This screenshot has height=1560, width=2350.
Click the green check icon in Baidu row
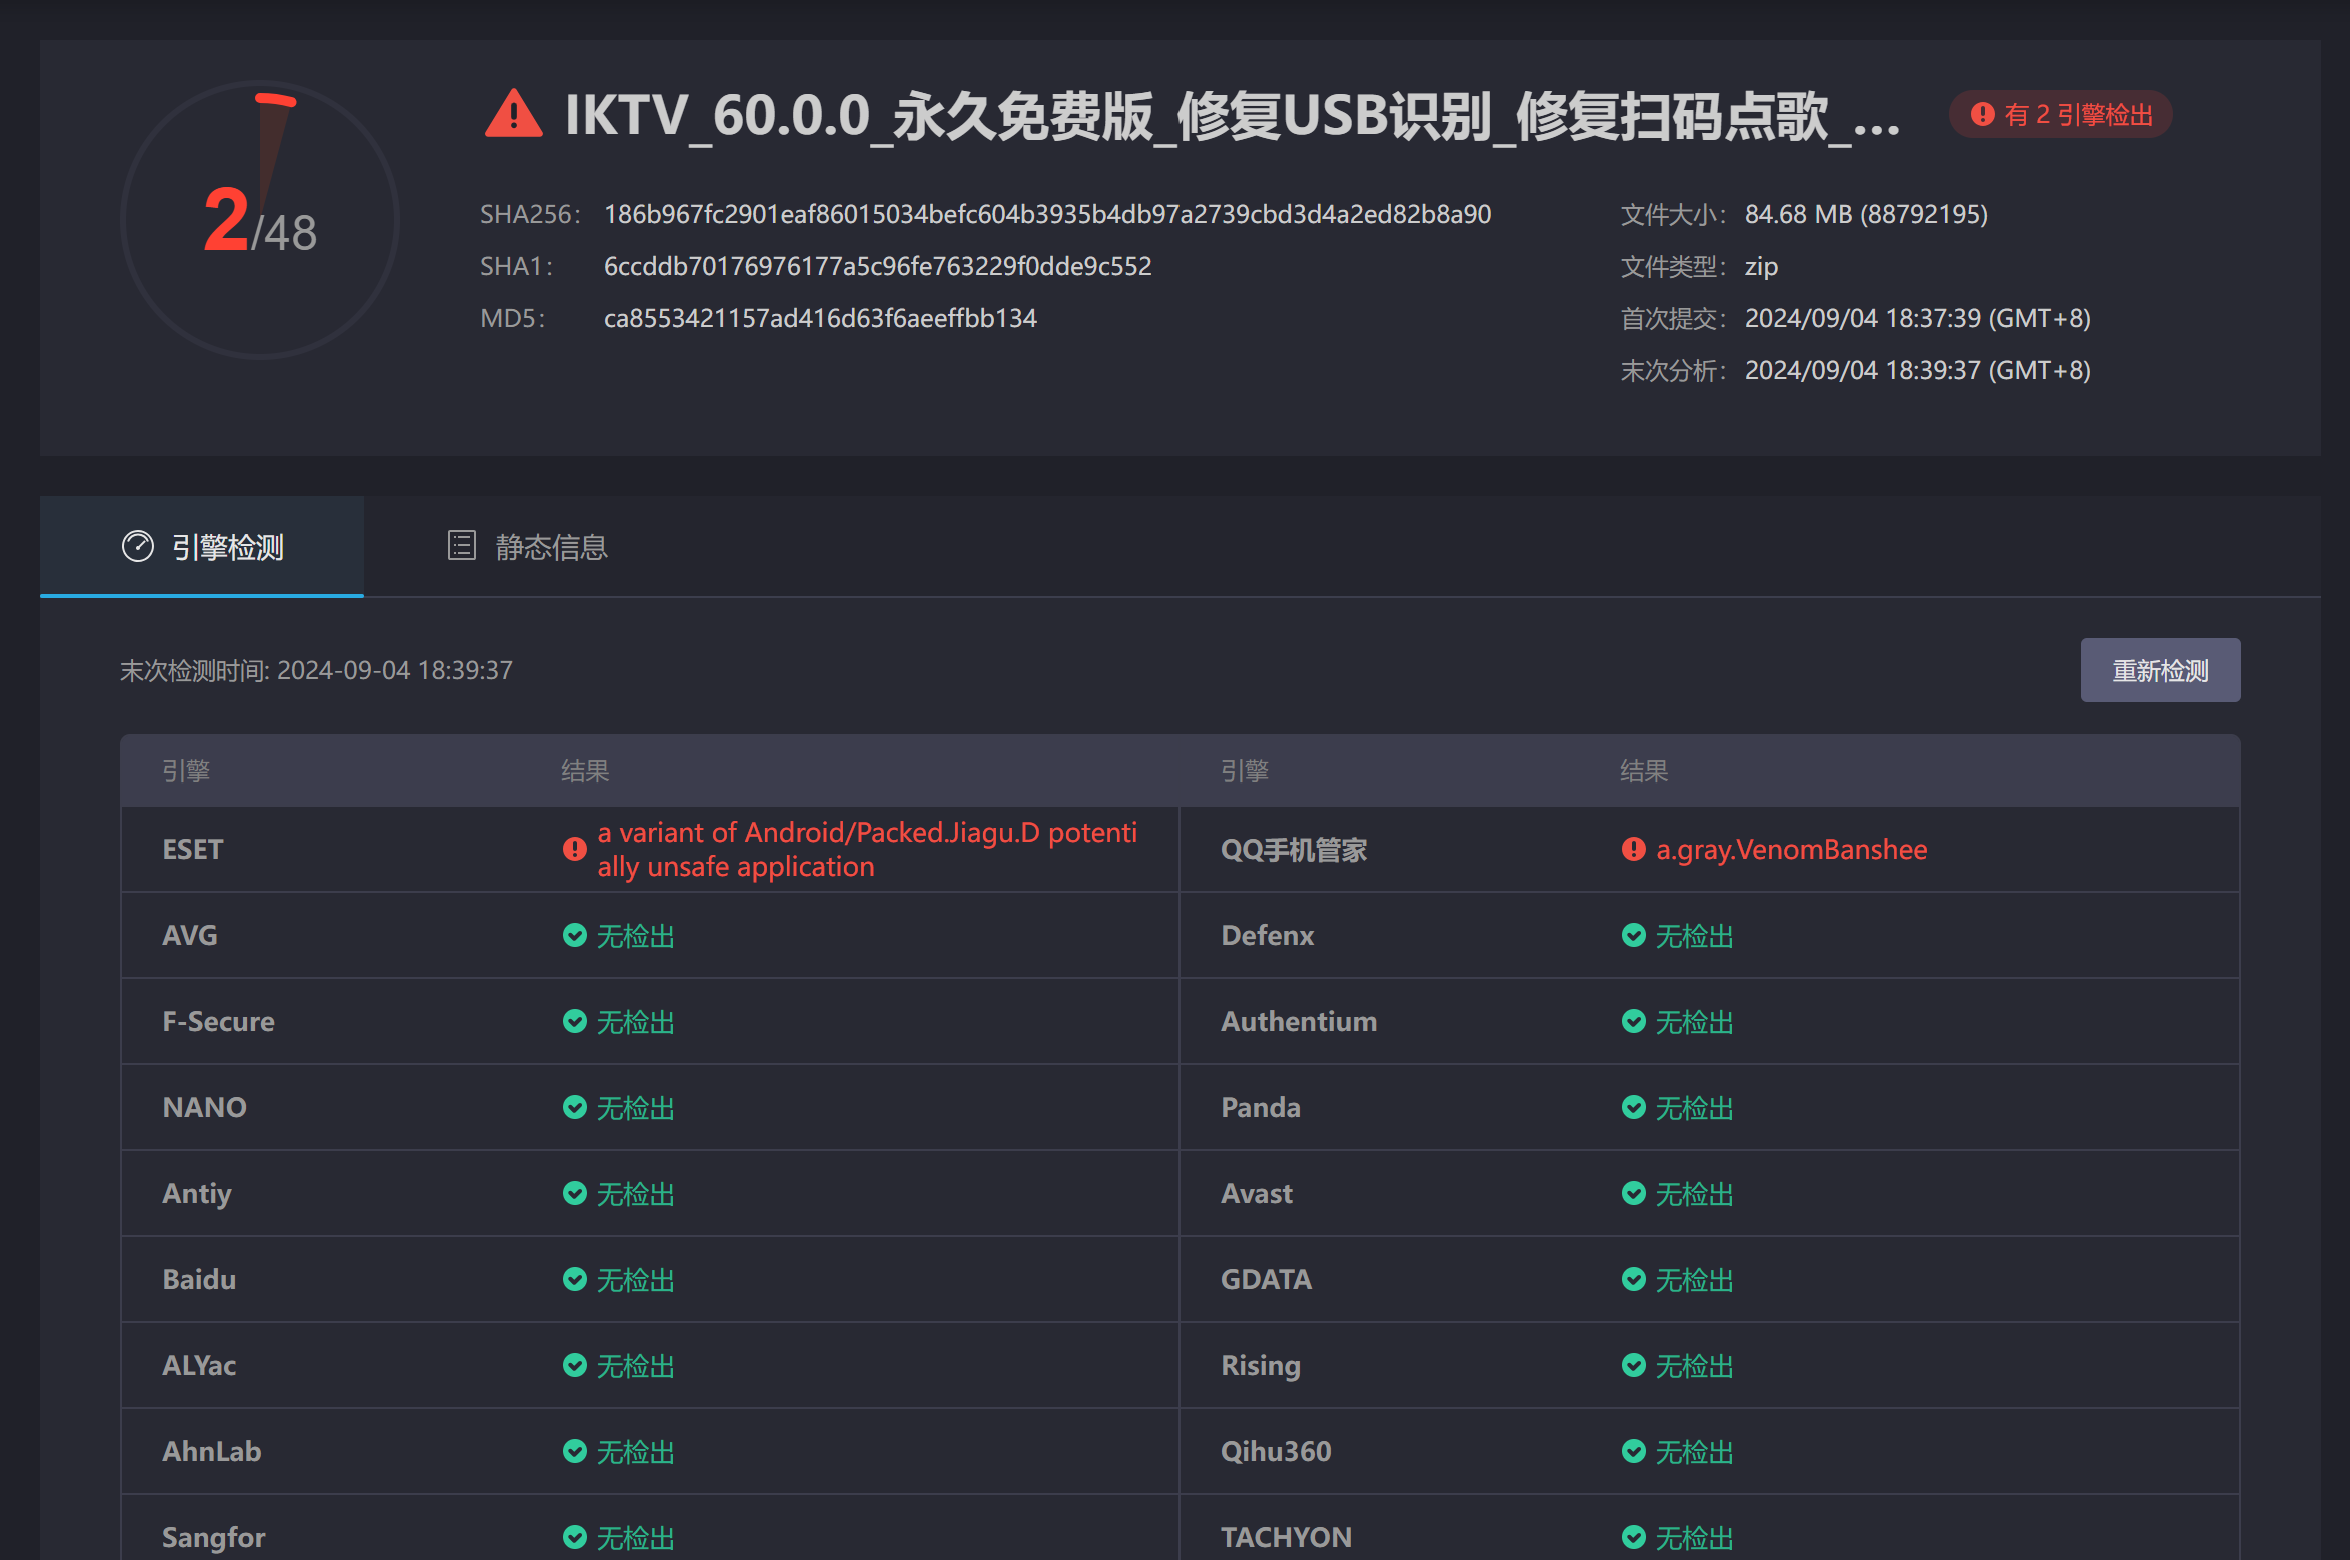(x=575, y=1279)
